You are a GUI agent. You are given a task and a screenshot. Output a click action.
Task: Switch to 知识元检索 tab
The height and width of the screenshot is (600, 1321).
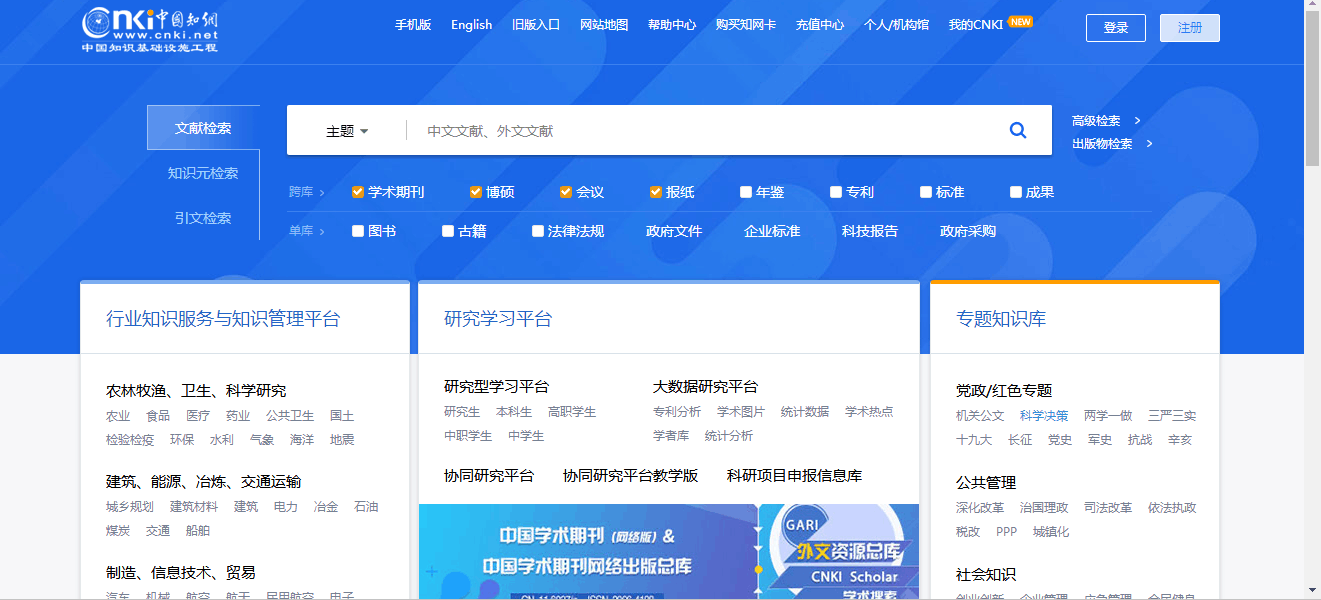pyautogui.click(x=203, y=173)
